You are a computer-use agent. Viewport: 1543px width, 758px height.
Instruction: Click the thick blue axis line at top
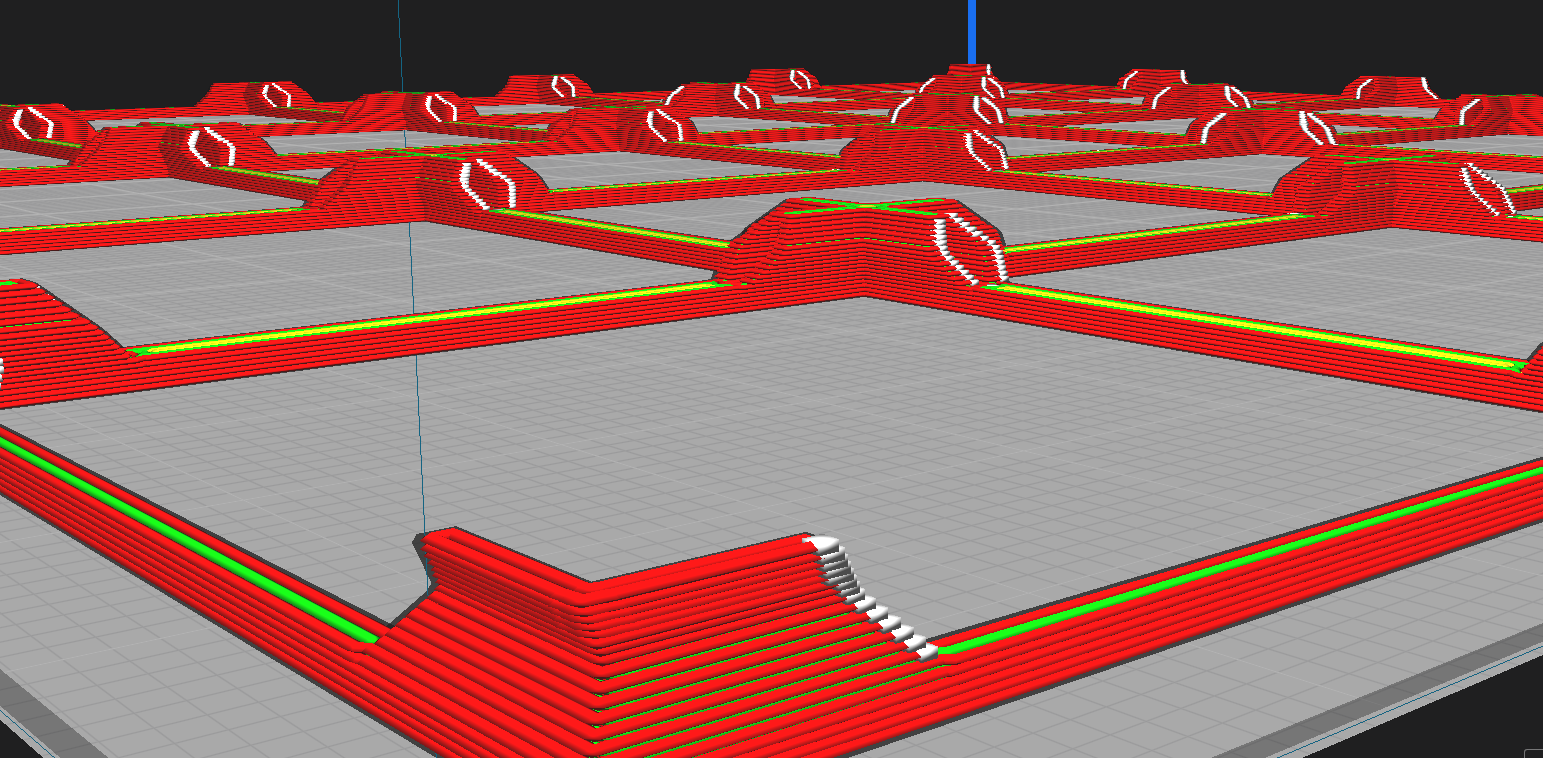971,32
